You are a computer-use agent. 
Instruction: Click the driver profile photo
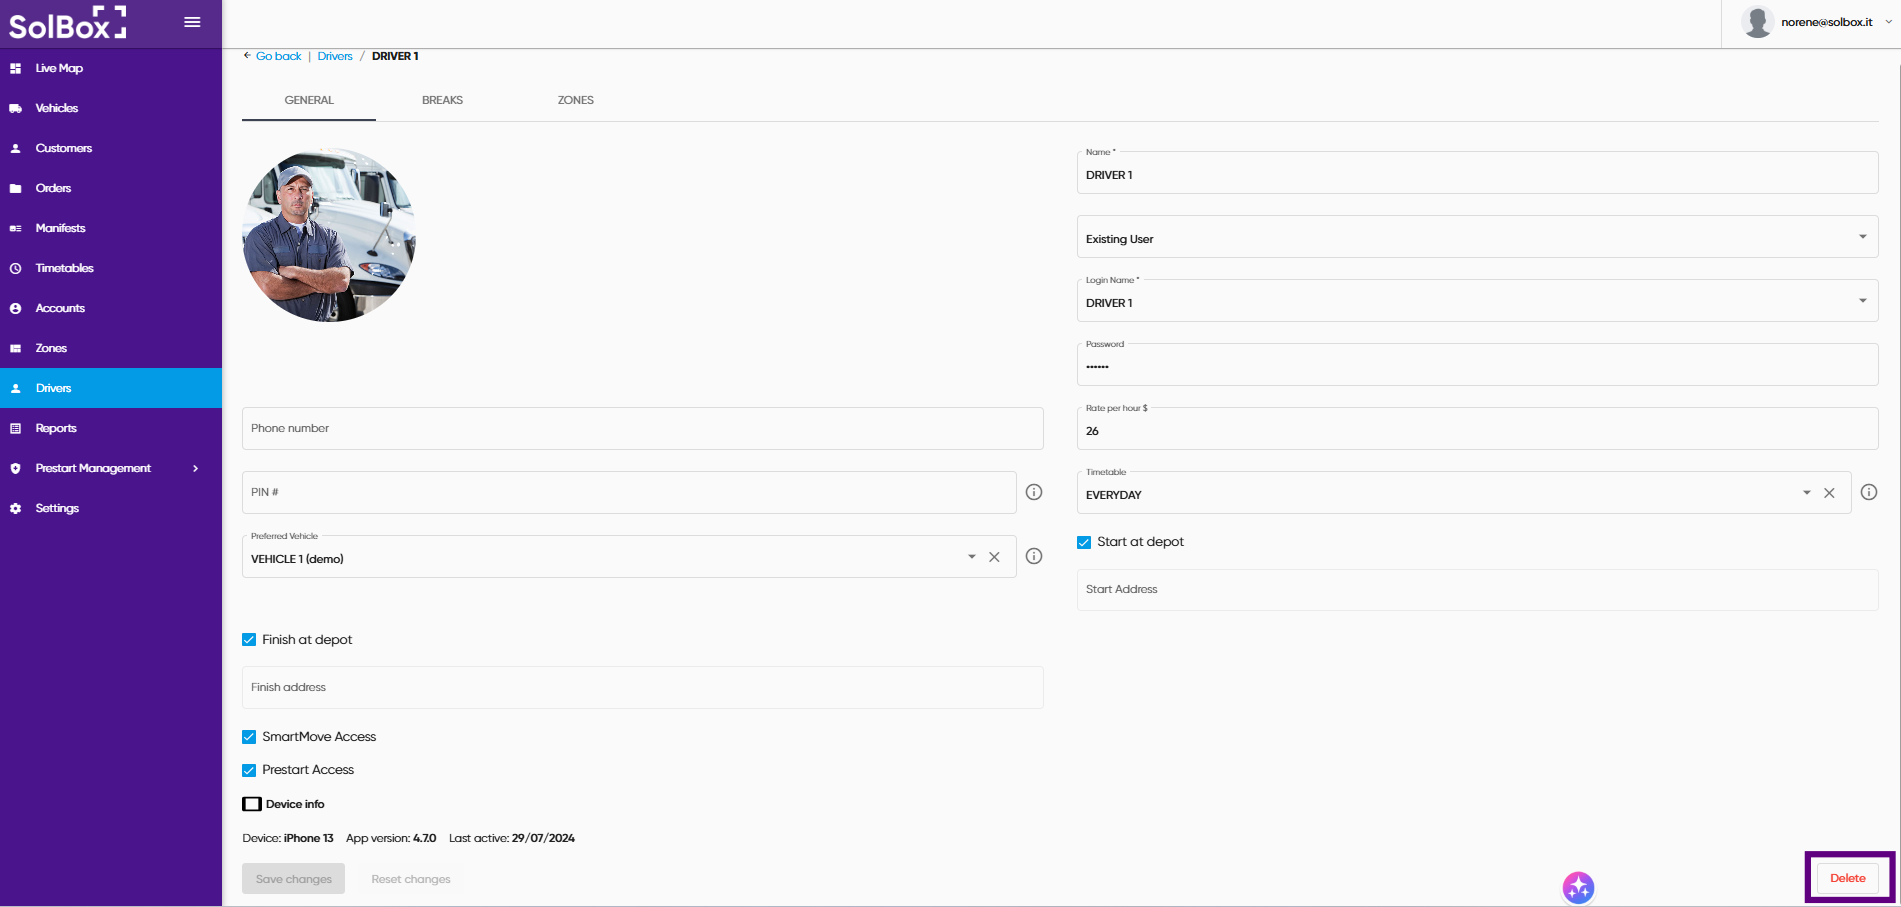click(329, 235)
